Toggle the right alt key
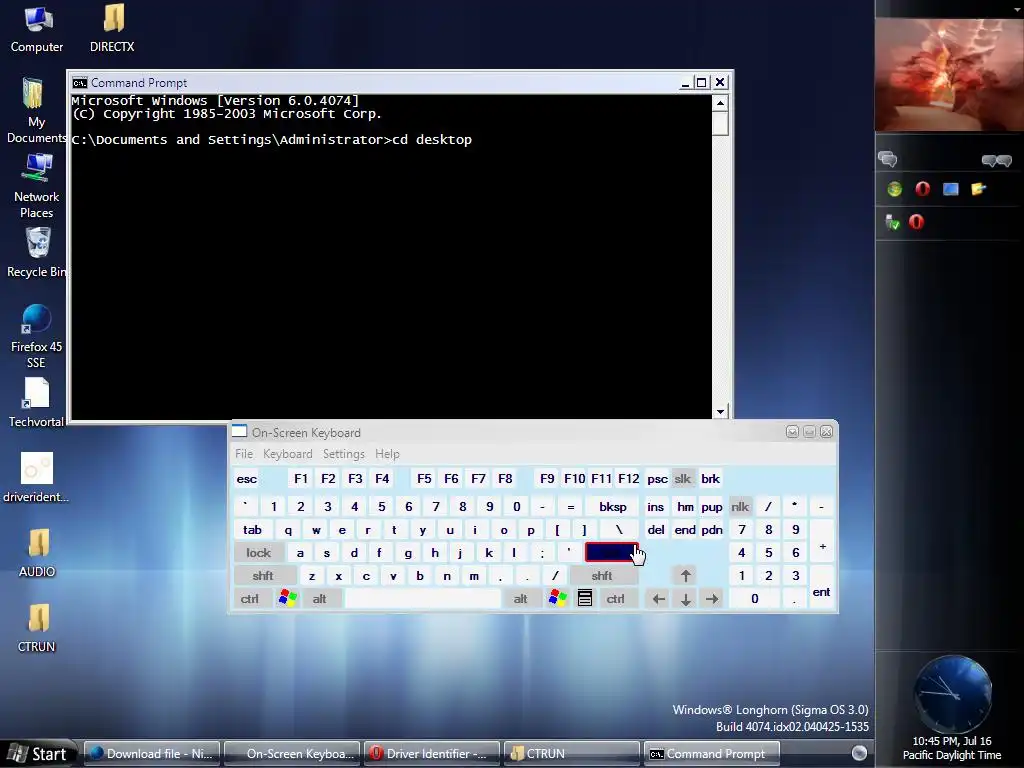The image size is (1024, 768). coord(520,598)
